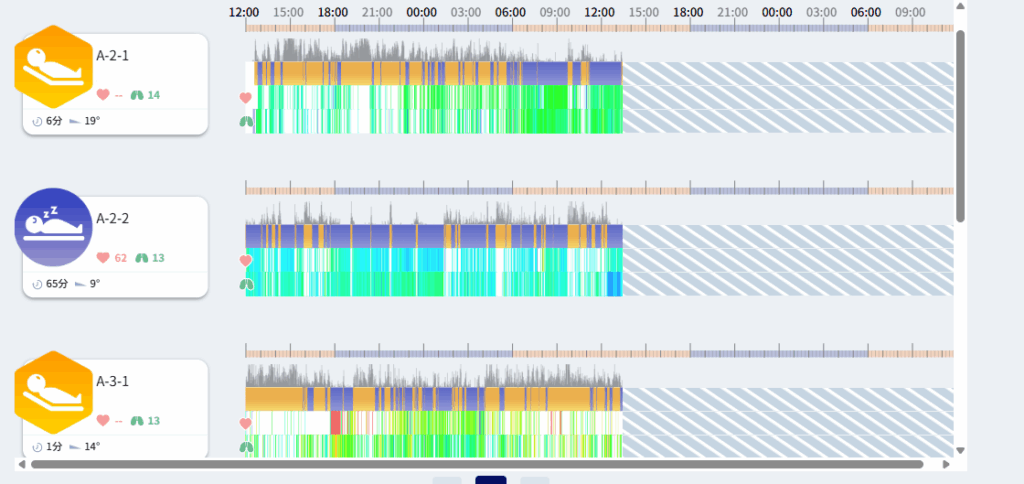This screenshot has height=484, width=1024.
Task: Click the bed angle icon in A-3-1 card
Action: 75,447
